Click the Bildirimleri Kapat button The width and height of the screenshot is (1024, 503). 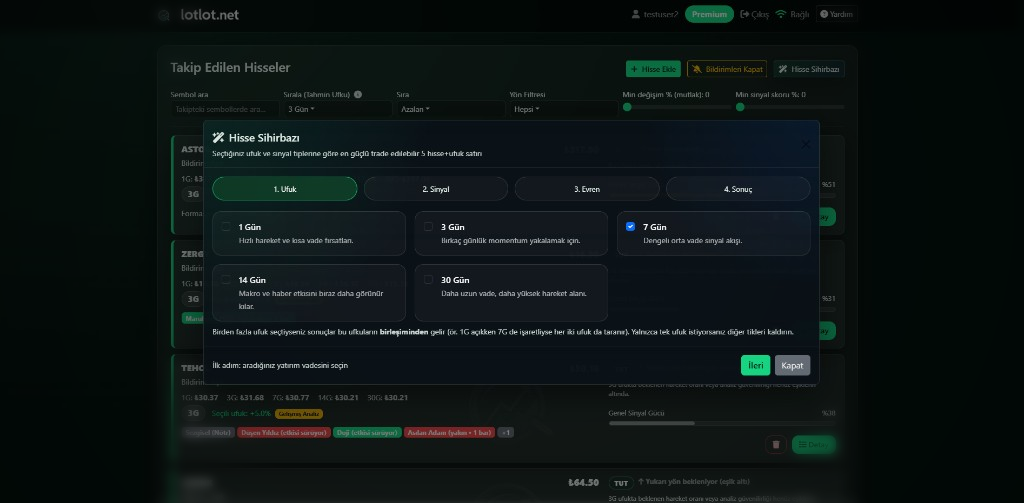click(x=727, y=69)
